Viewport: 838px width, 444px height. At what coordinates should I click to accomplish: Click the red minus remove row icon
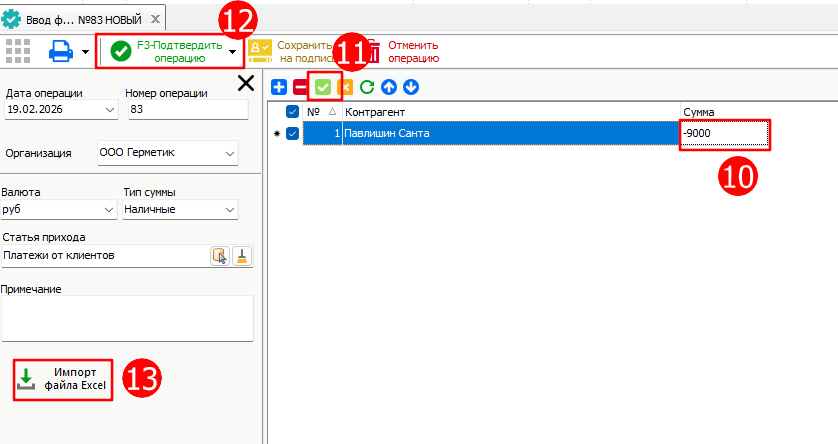tap(300, 87)
